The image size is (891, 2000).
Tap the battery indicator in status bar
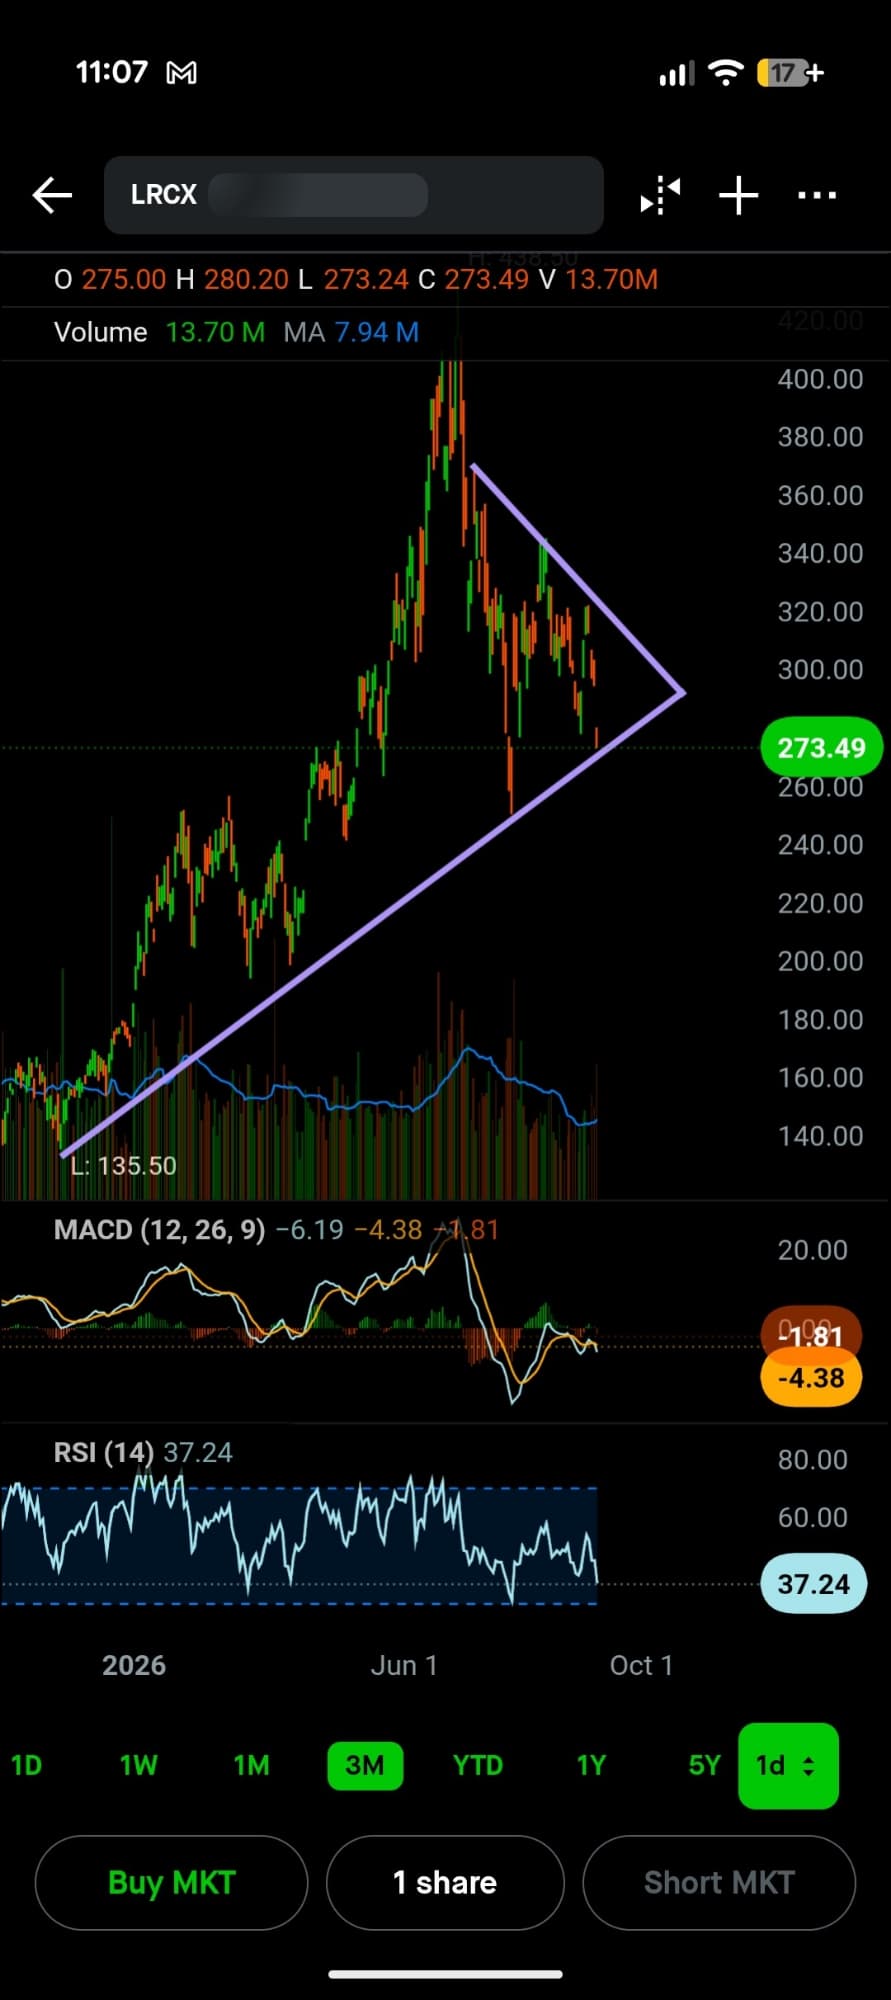click(x=790, y=73)
